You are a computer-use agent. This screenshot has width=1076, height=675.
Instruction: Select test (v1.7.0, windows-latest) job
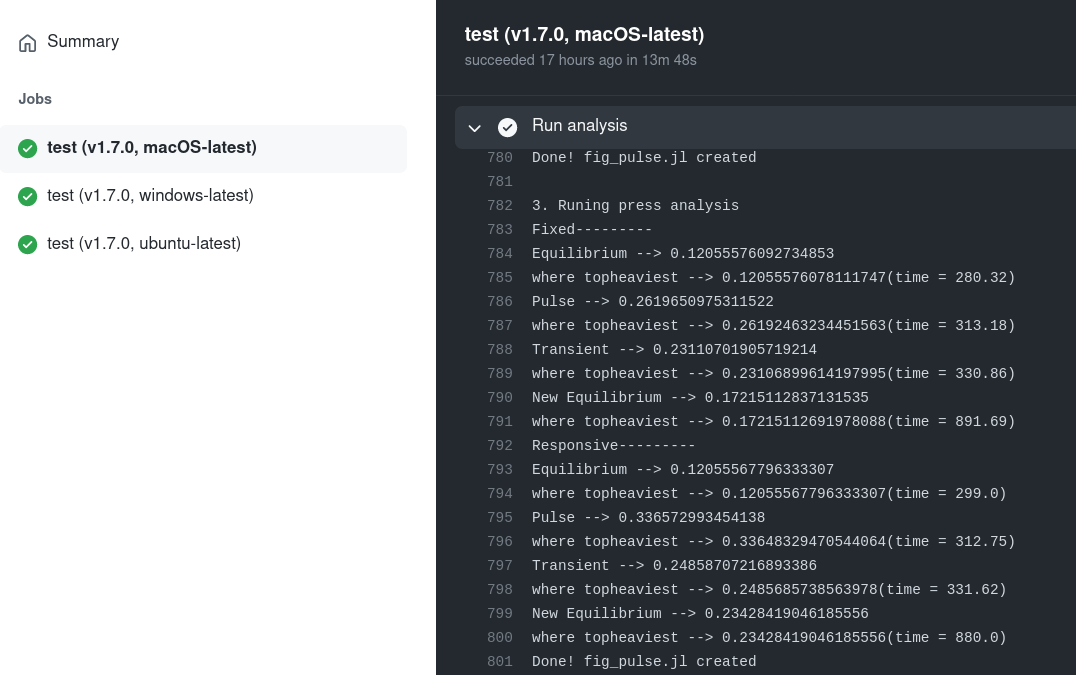click(x=203, y=196)
